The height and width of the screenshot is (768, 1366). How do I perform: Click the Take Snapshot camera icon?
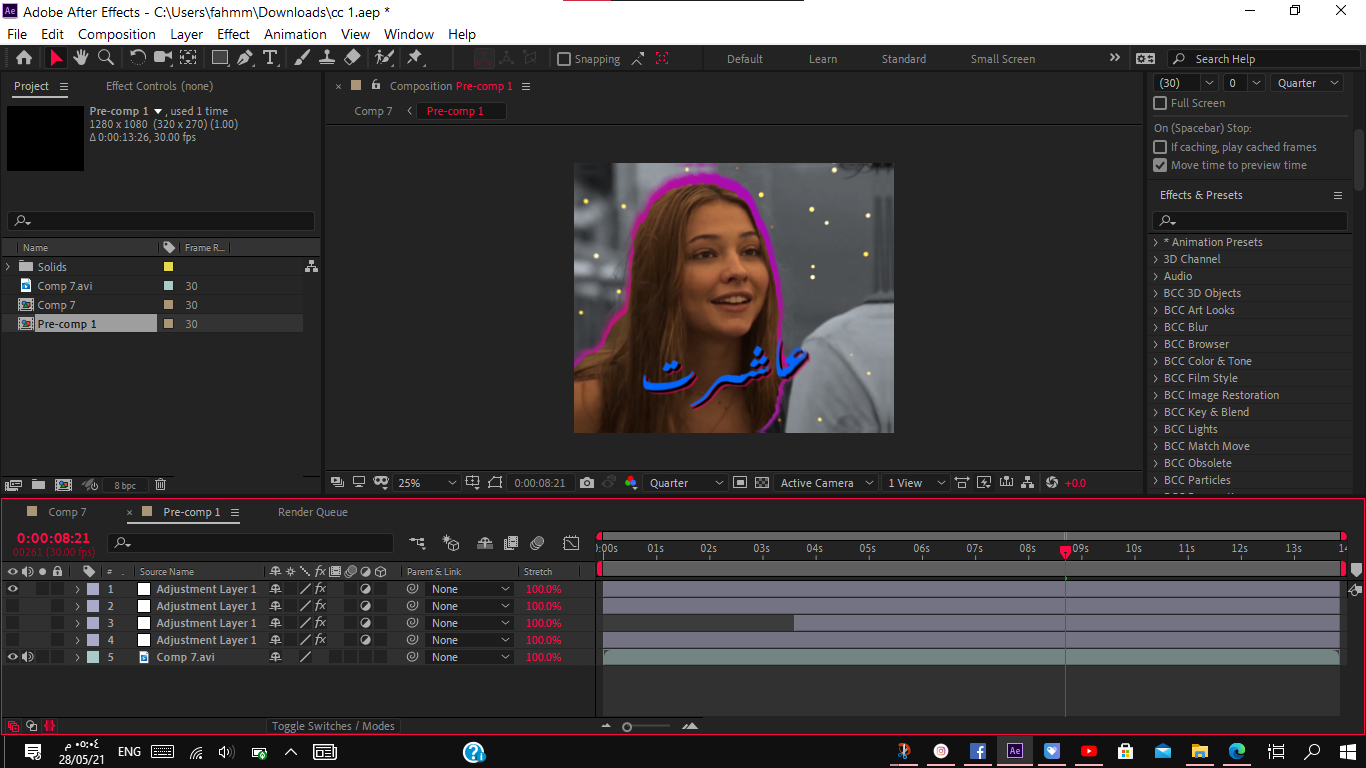[x=587, y=483]
